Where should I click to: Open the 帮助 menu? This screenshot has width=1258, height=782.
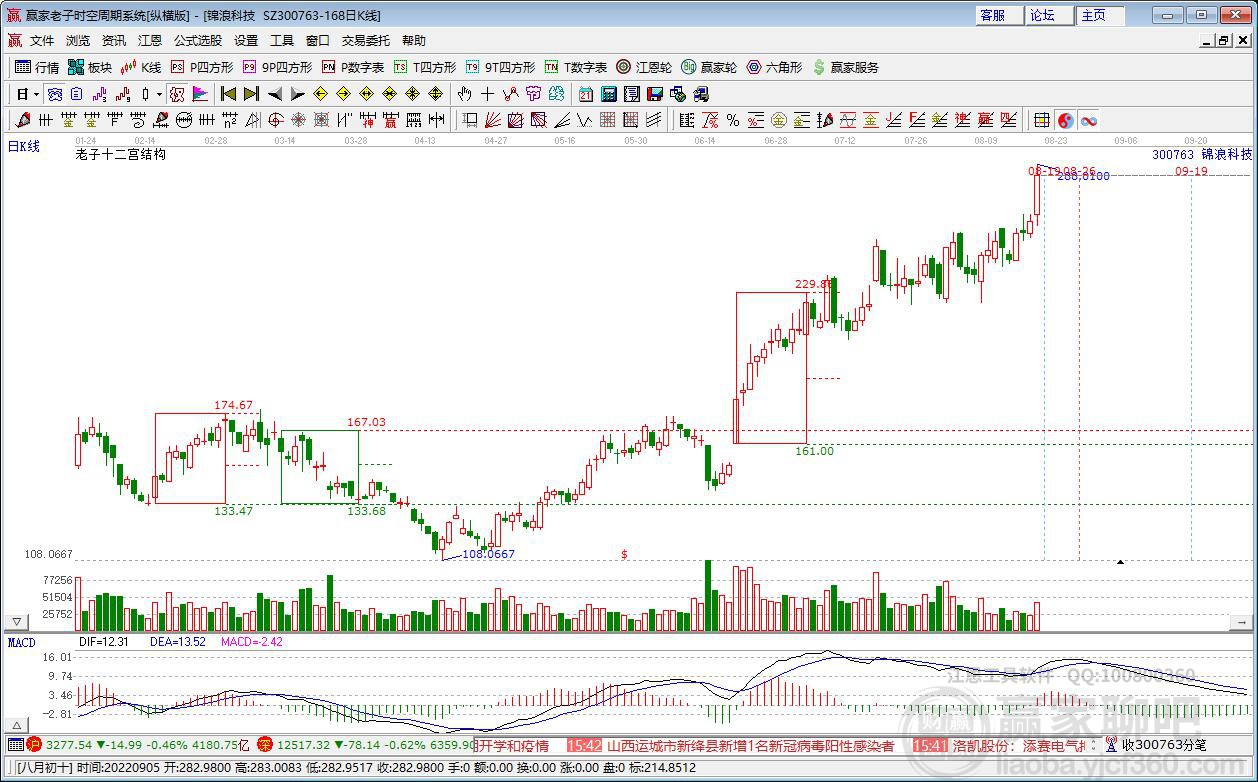(x=414, y=41)
